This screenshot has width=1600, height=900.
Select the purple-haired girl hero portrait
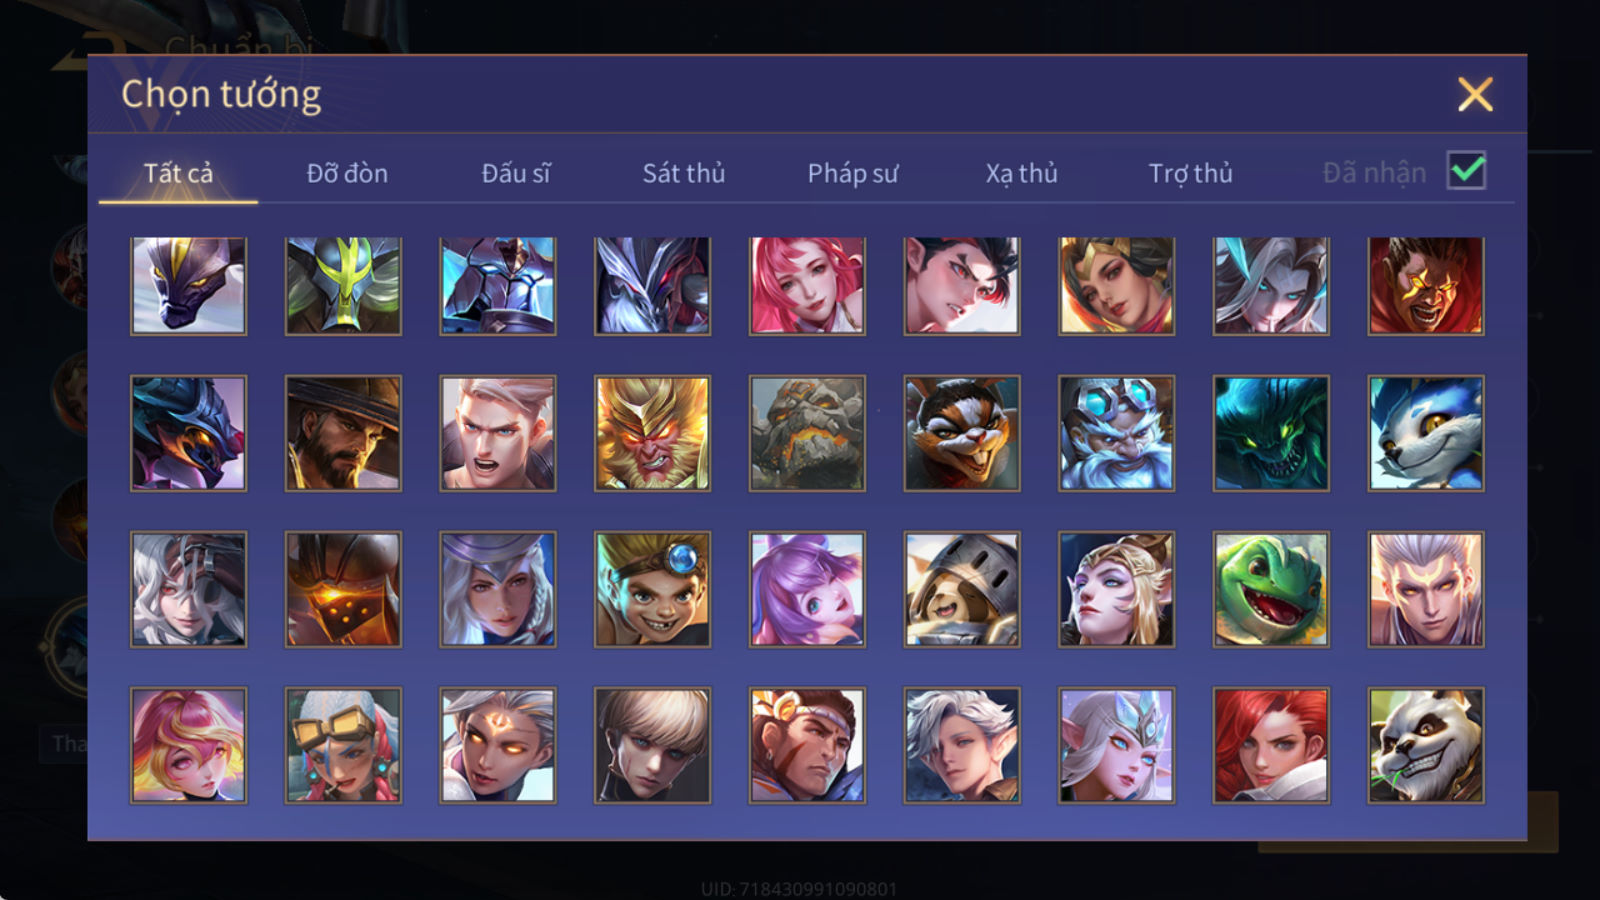[x=807, y=589]
